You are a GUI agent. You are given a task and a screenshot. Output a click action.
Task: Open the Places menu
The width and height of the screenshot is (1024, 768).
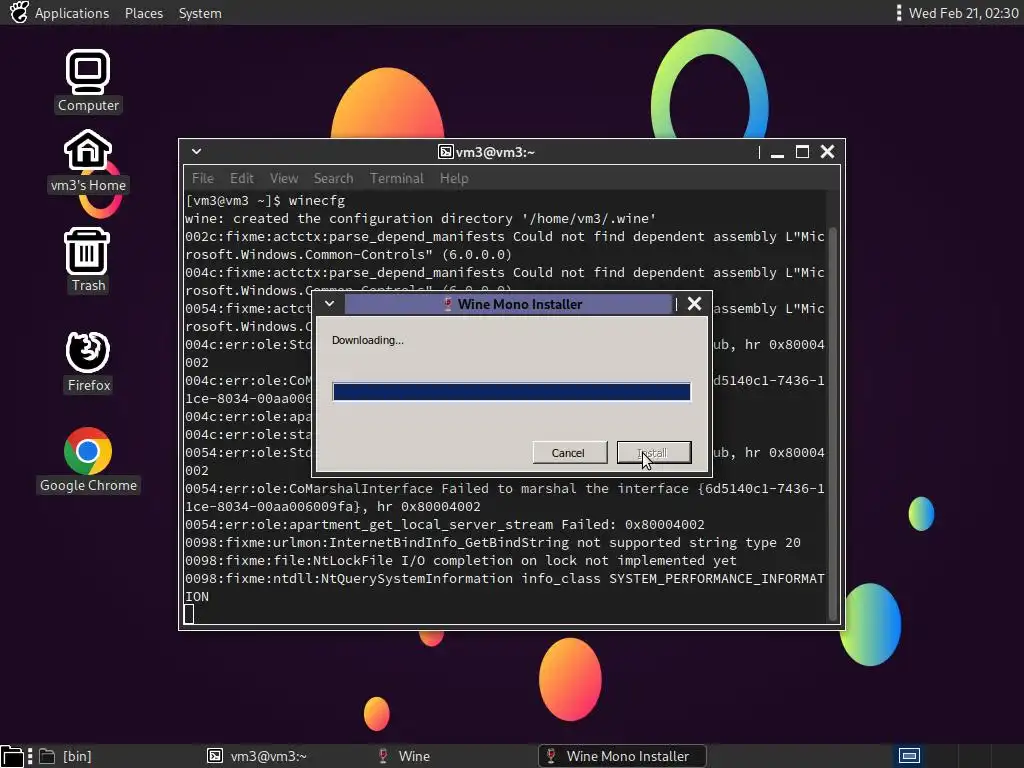[144, 13]
